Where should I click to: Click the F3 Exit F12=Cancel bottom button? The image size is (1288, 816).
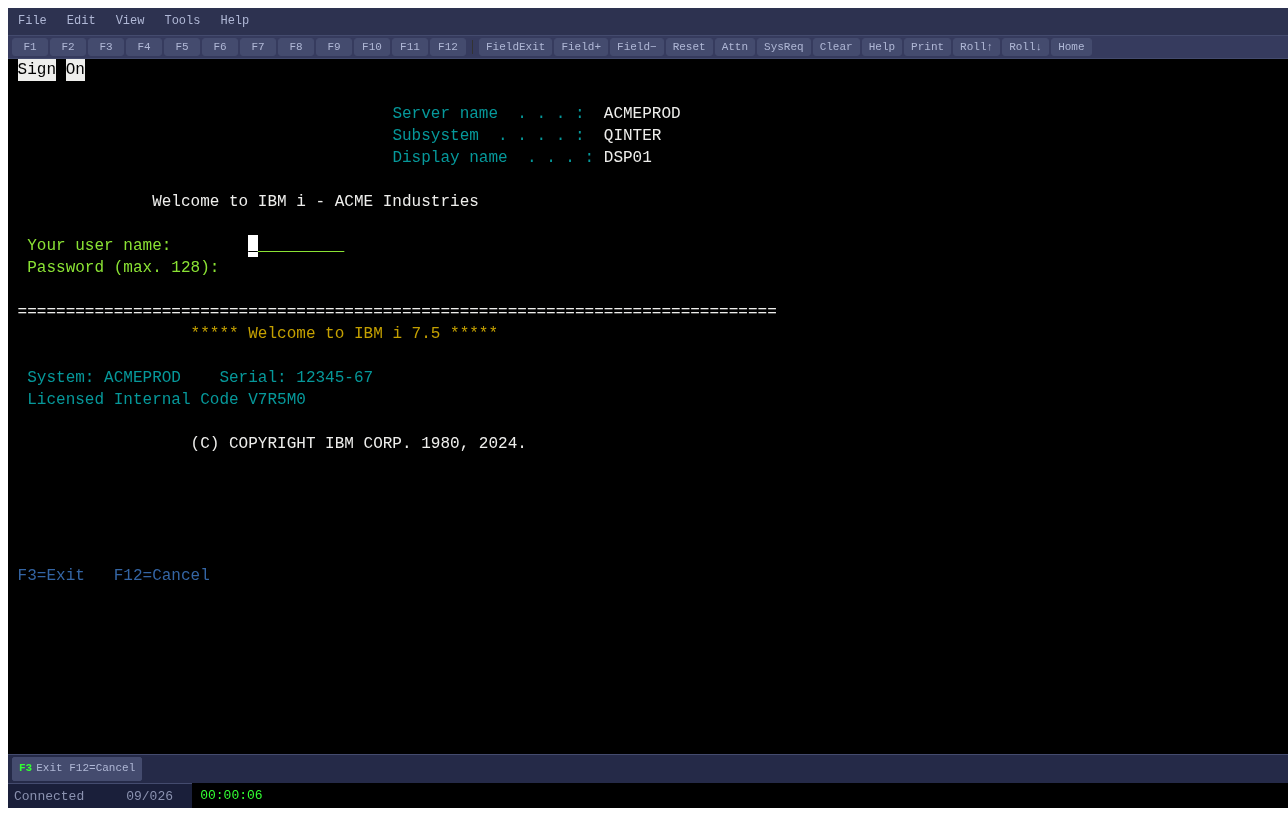click(x=77, y=768)
